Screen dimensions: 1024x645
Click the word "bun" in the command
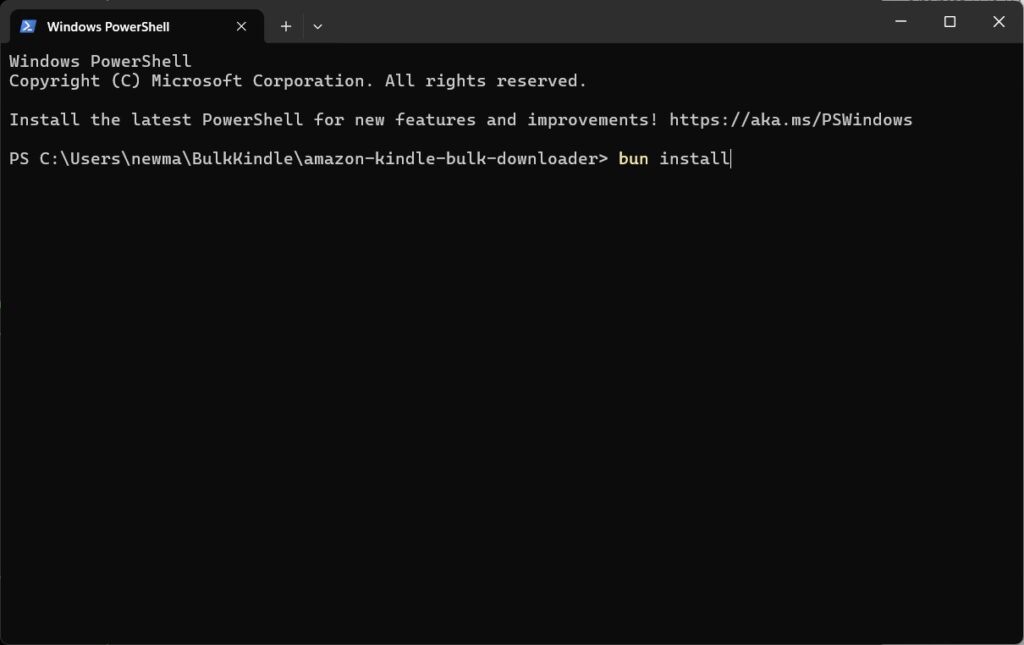pos(633,159)
